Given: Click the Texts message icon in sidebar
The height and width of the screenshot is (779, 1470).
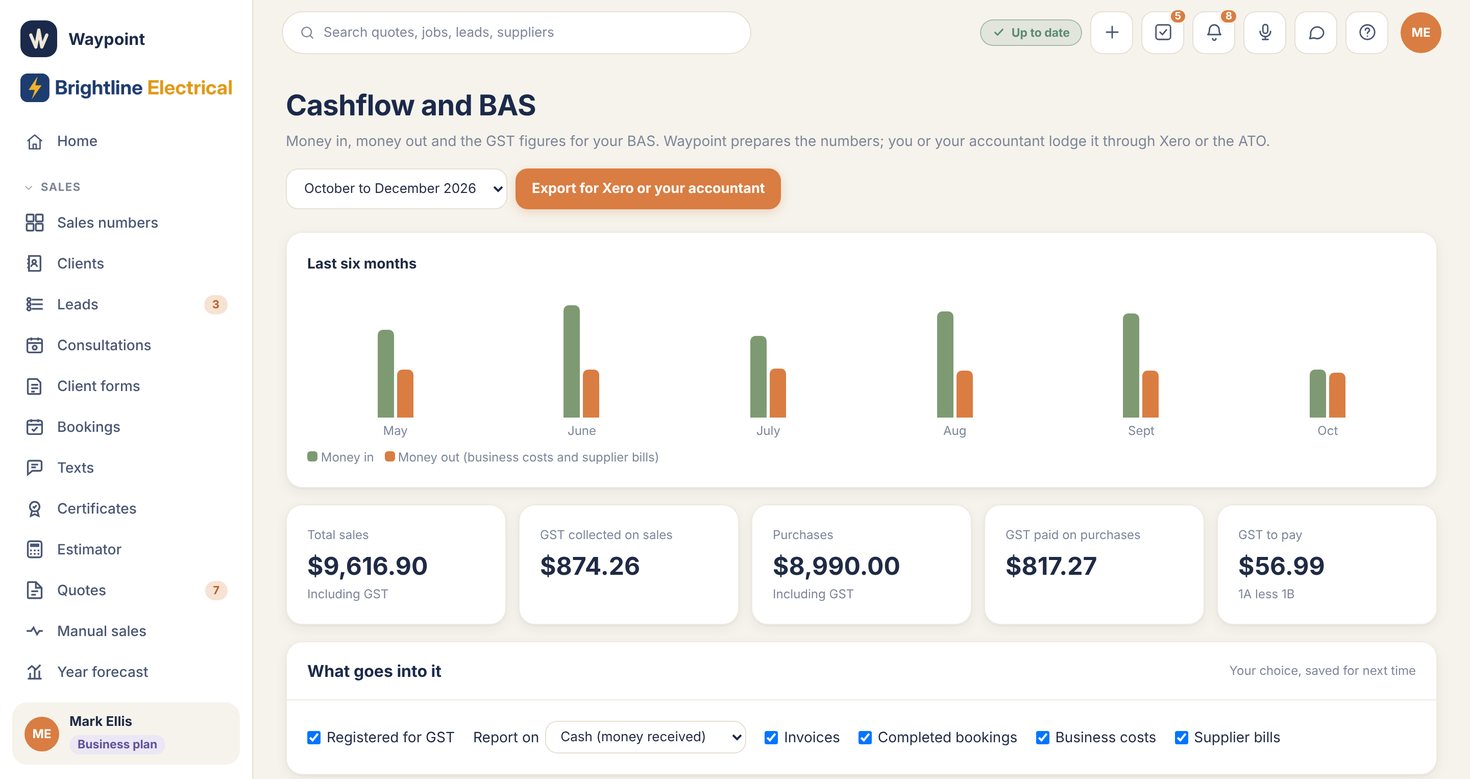Looking at the screenshot, I should click(35, 468).
